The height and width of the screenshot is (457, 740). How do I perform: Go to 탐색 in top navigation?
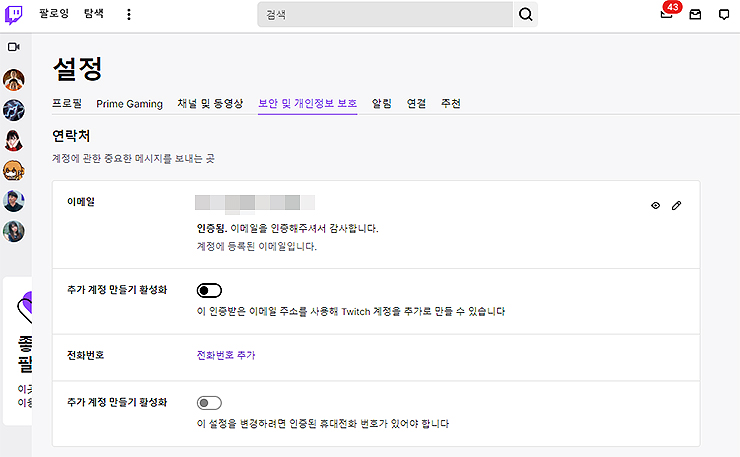pos(93,13)
